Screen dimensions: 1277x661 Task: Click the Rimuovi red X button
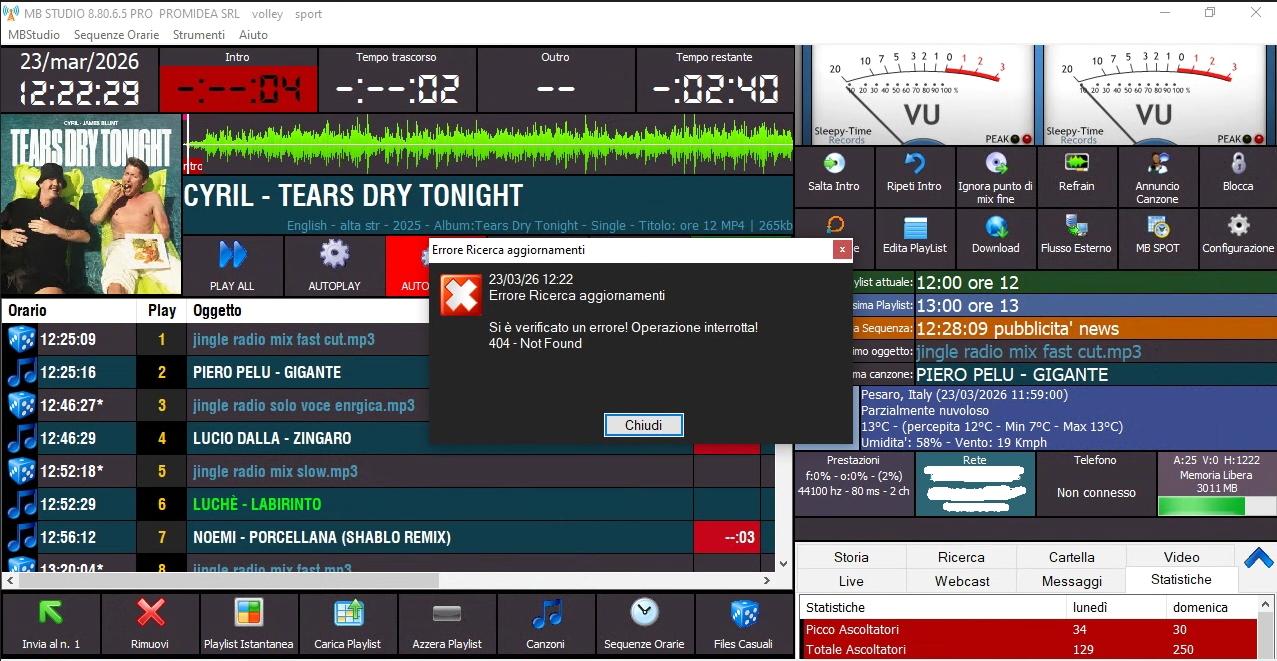click(150, 622)
